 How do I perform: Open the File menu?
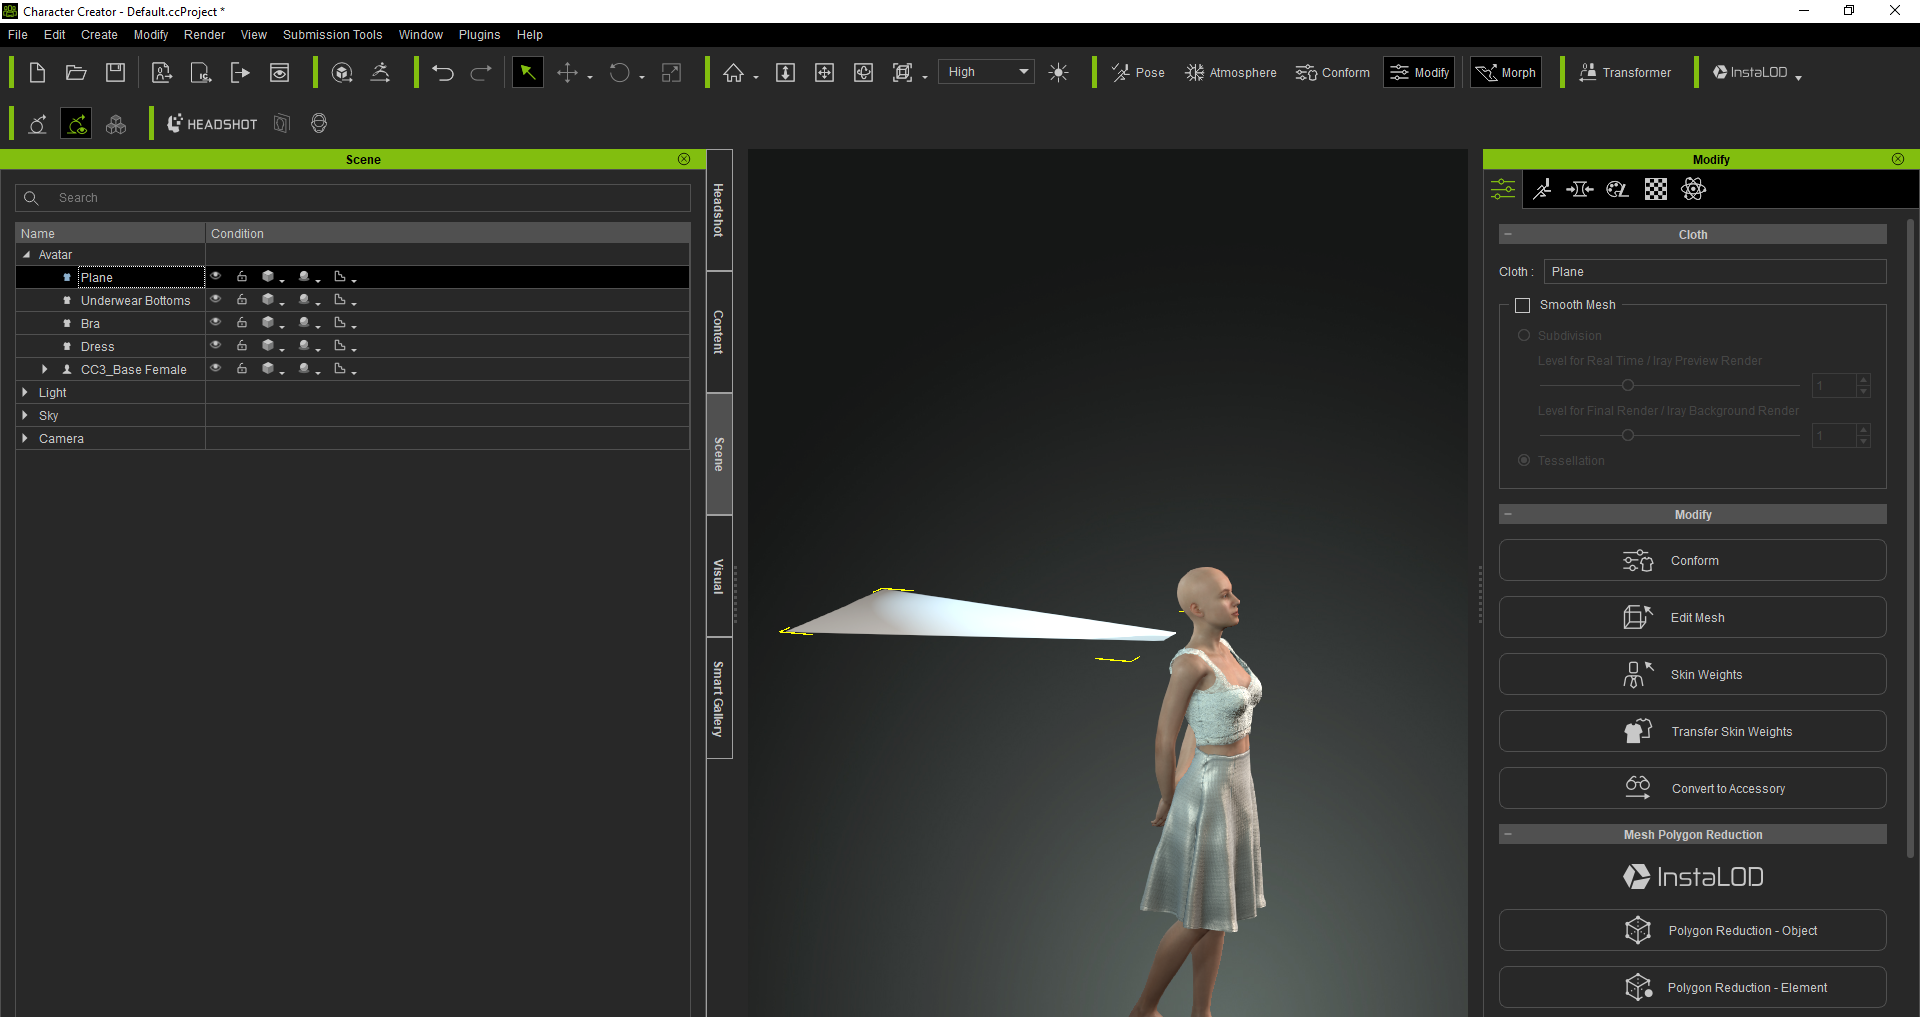point(18,35)
